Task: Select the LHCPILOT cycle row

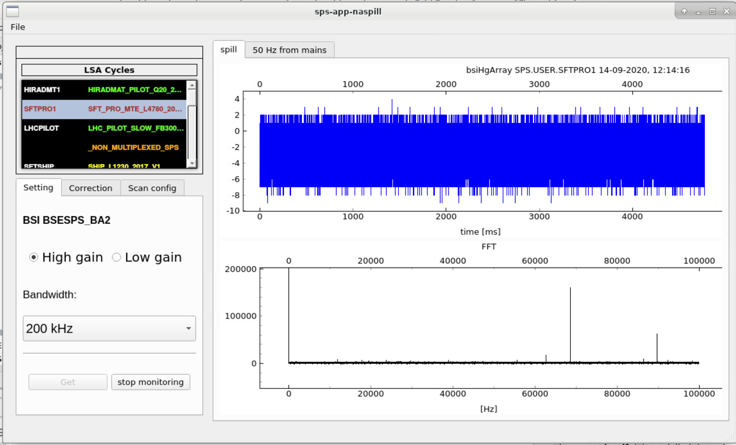Action: (104, 128)
